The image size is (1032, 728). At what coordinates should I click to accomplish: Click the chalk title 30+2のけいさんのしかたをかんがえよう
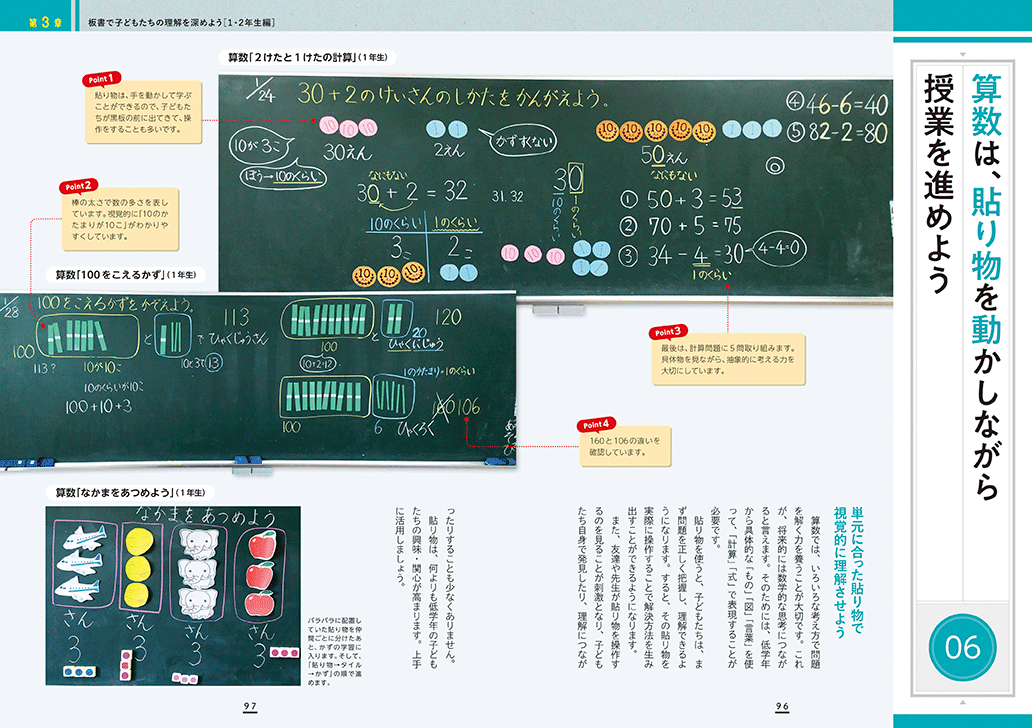(x=453, y=96)
